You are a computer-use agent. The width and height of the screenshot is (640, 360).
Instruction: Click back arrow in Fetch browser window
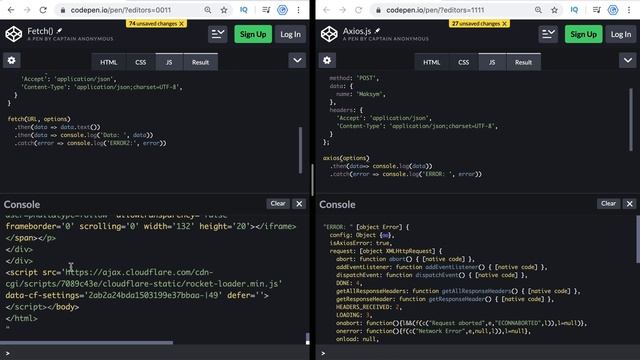pos(11,10)
